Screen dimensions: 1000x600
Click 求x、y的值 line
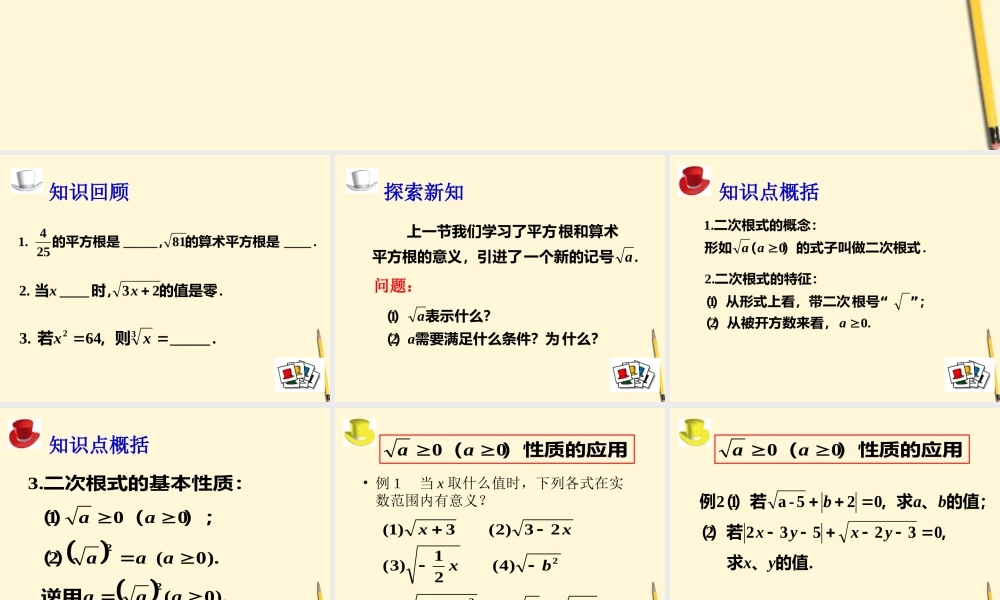pyautogui.click(x=770, y=563)
